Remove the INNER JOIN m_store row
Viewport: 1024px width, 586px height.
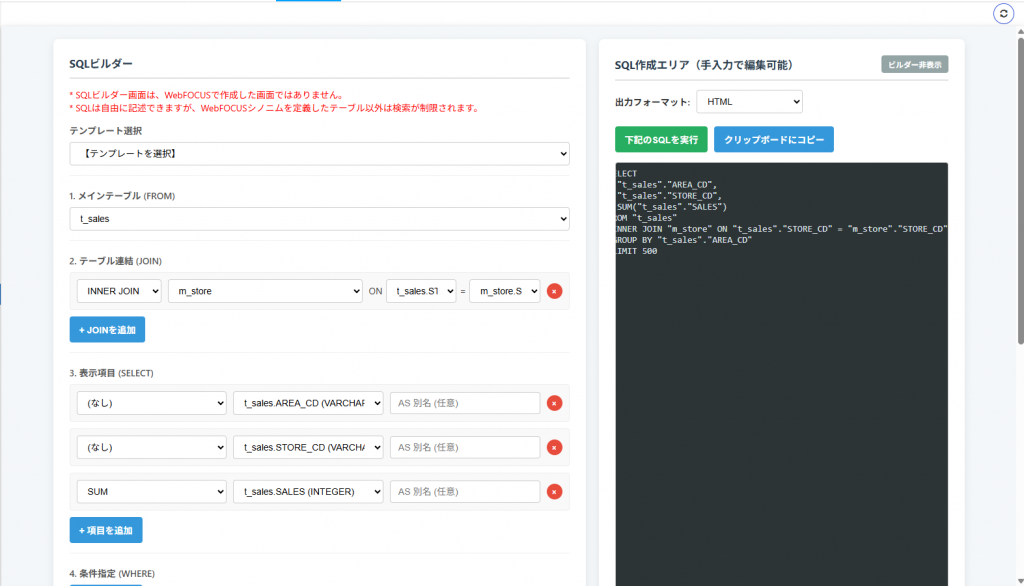554,291
